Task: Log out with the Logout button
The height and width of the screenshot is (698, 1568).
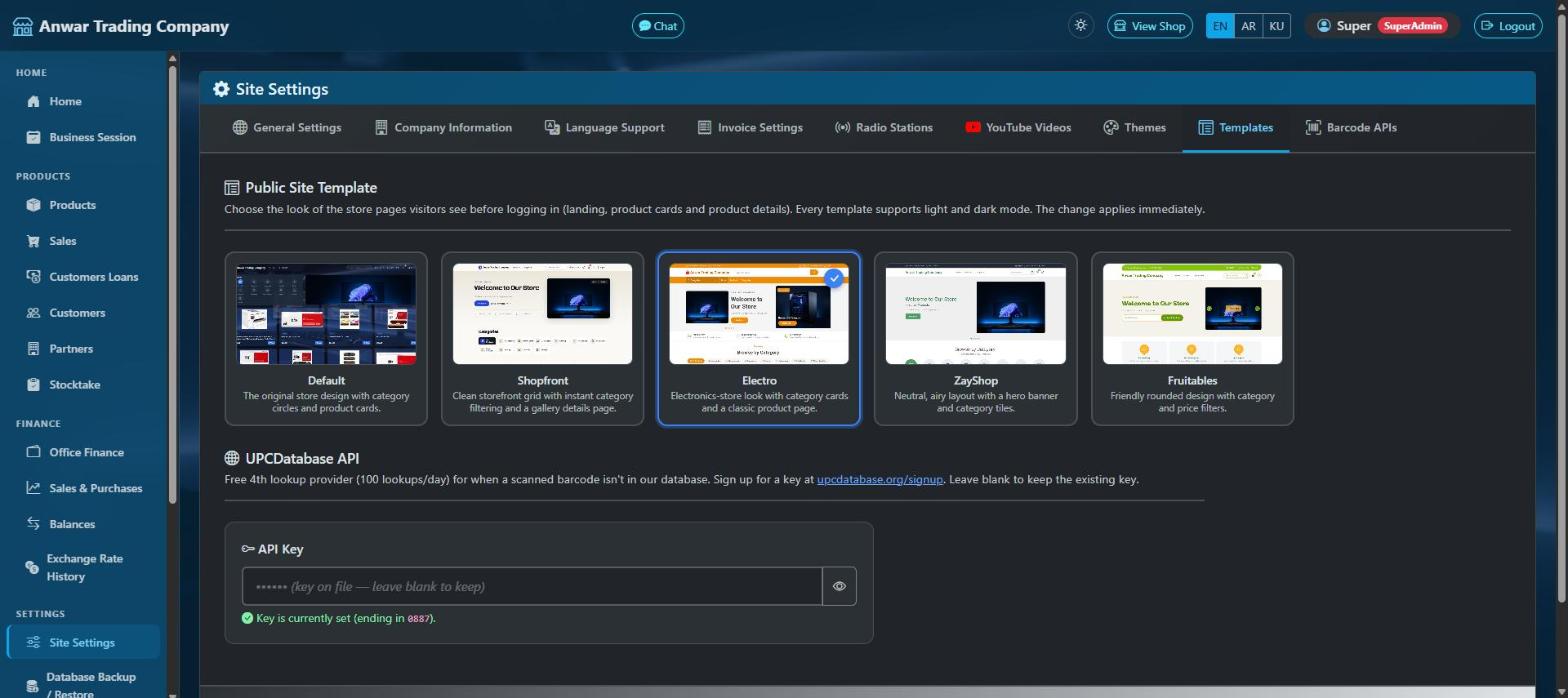Action: click(x=1508, y=26)
